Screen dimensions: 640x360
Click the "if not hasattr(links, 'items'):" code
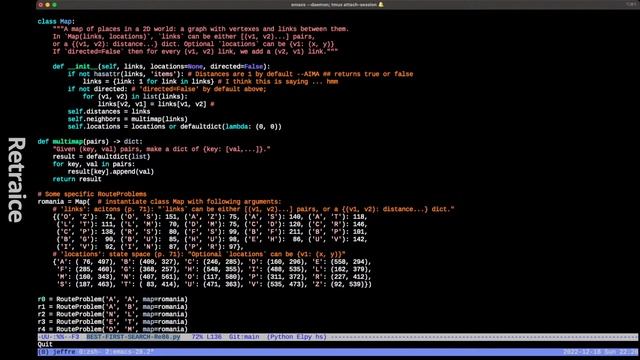pyautogui.click(x=126, y=74)
